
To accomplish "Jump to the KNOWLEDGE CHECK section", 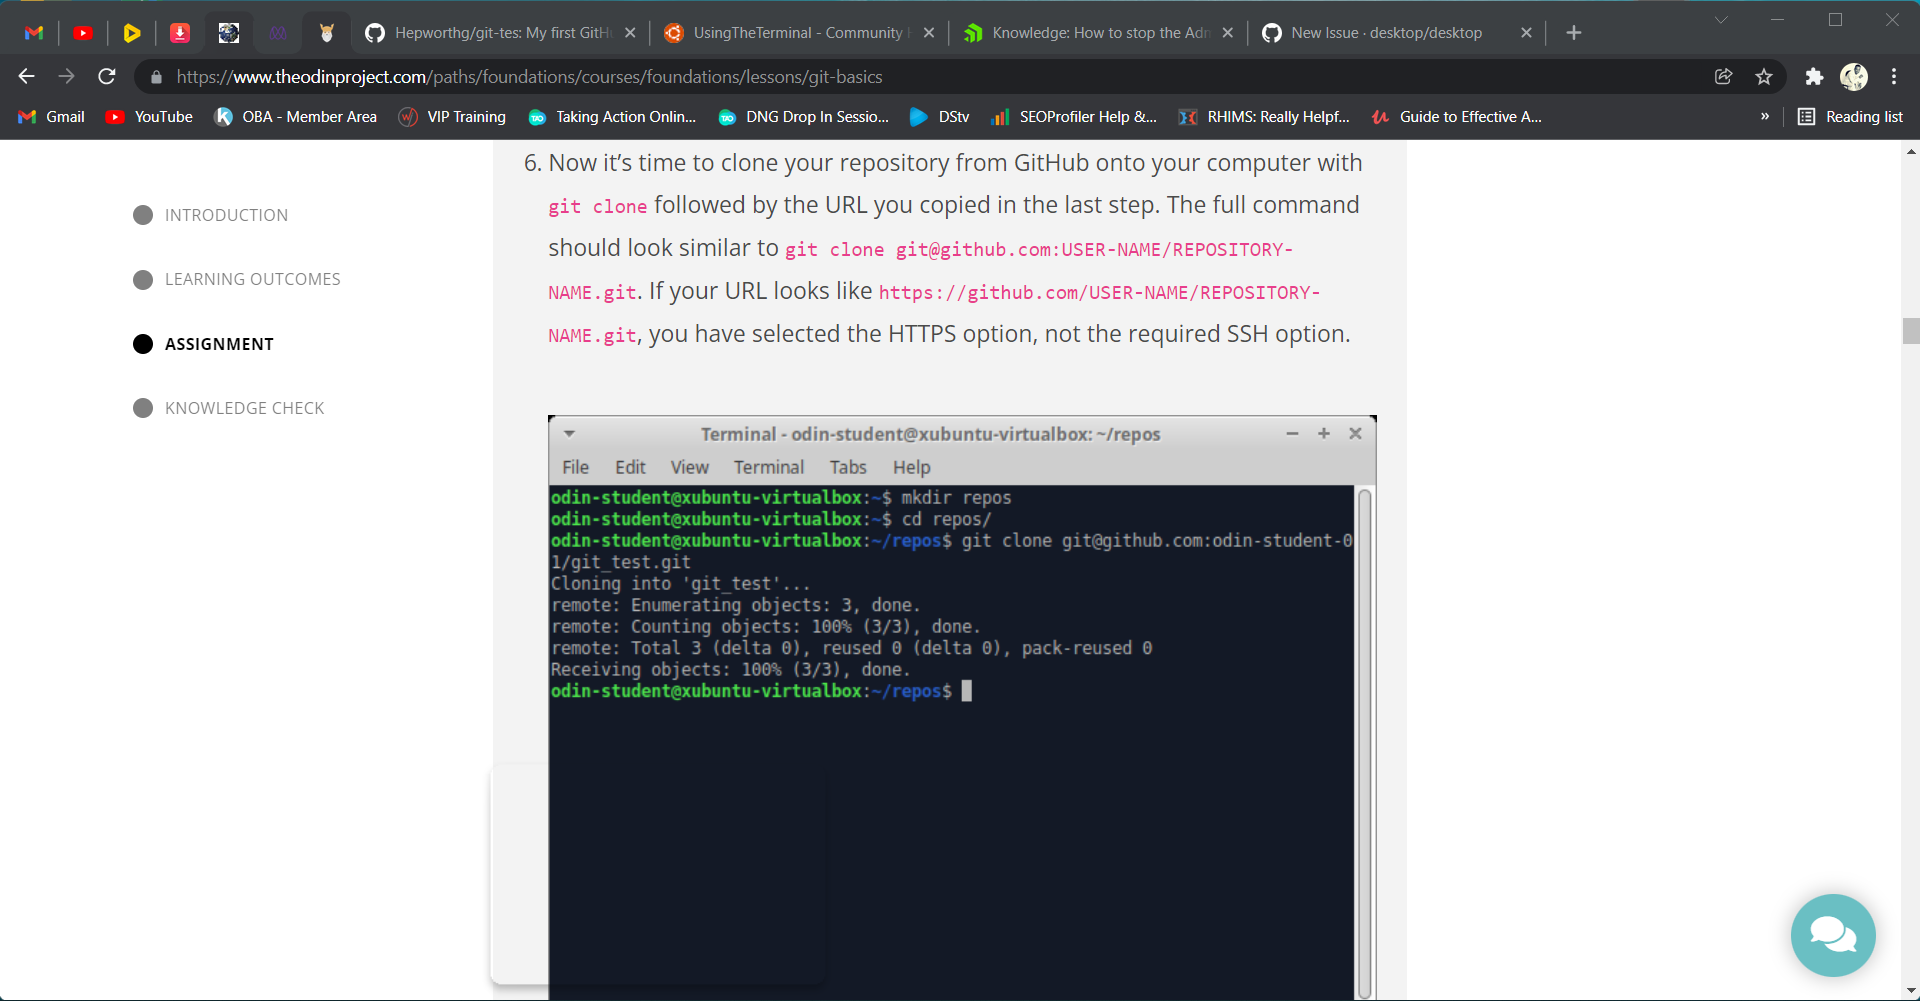I will pos(244,407).
